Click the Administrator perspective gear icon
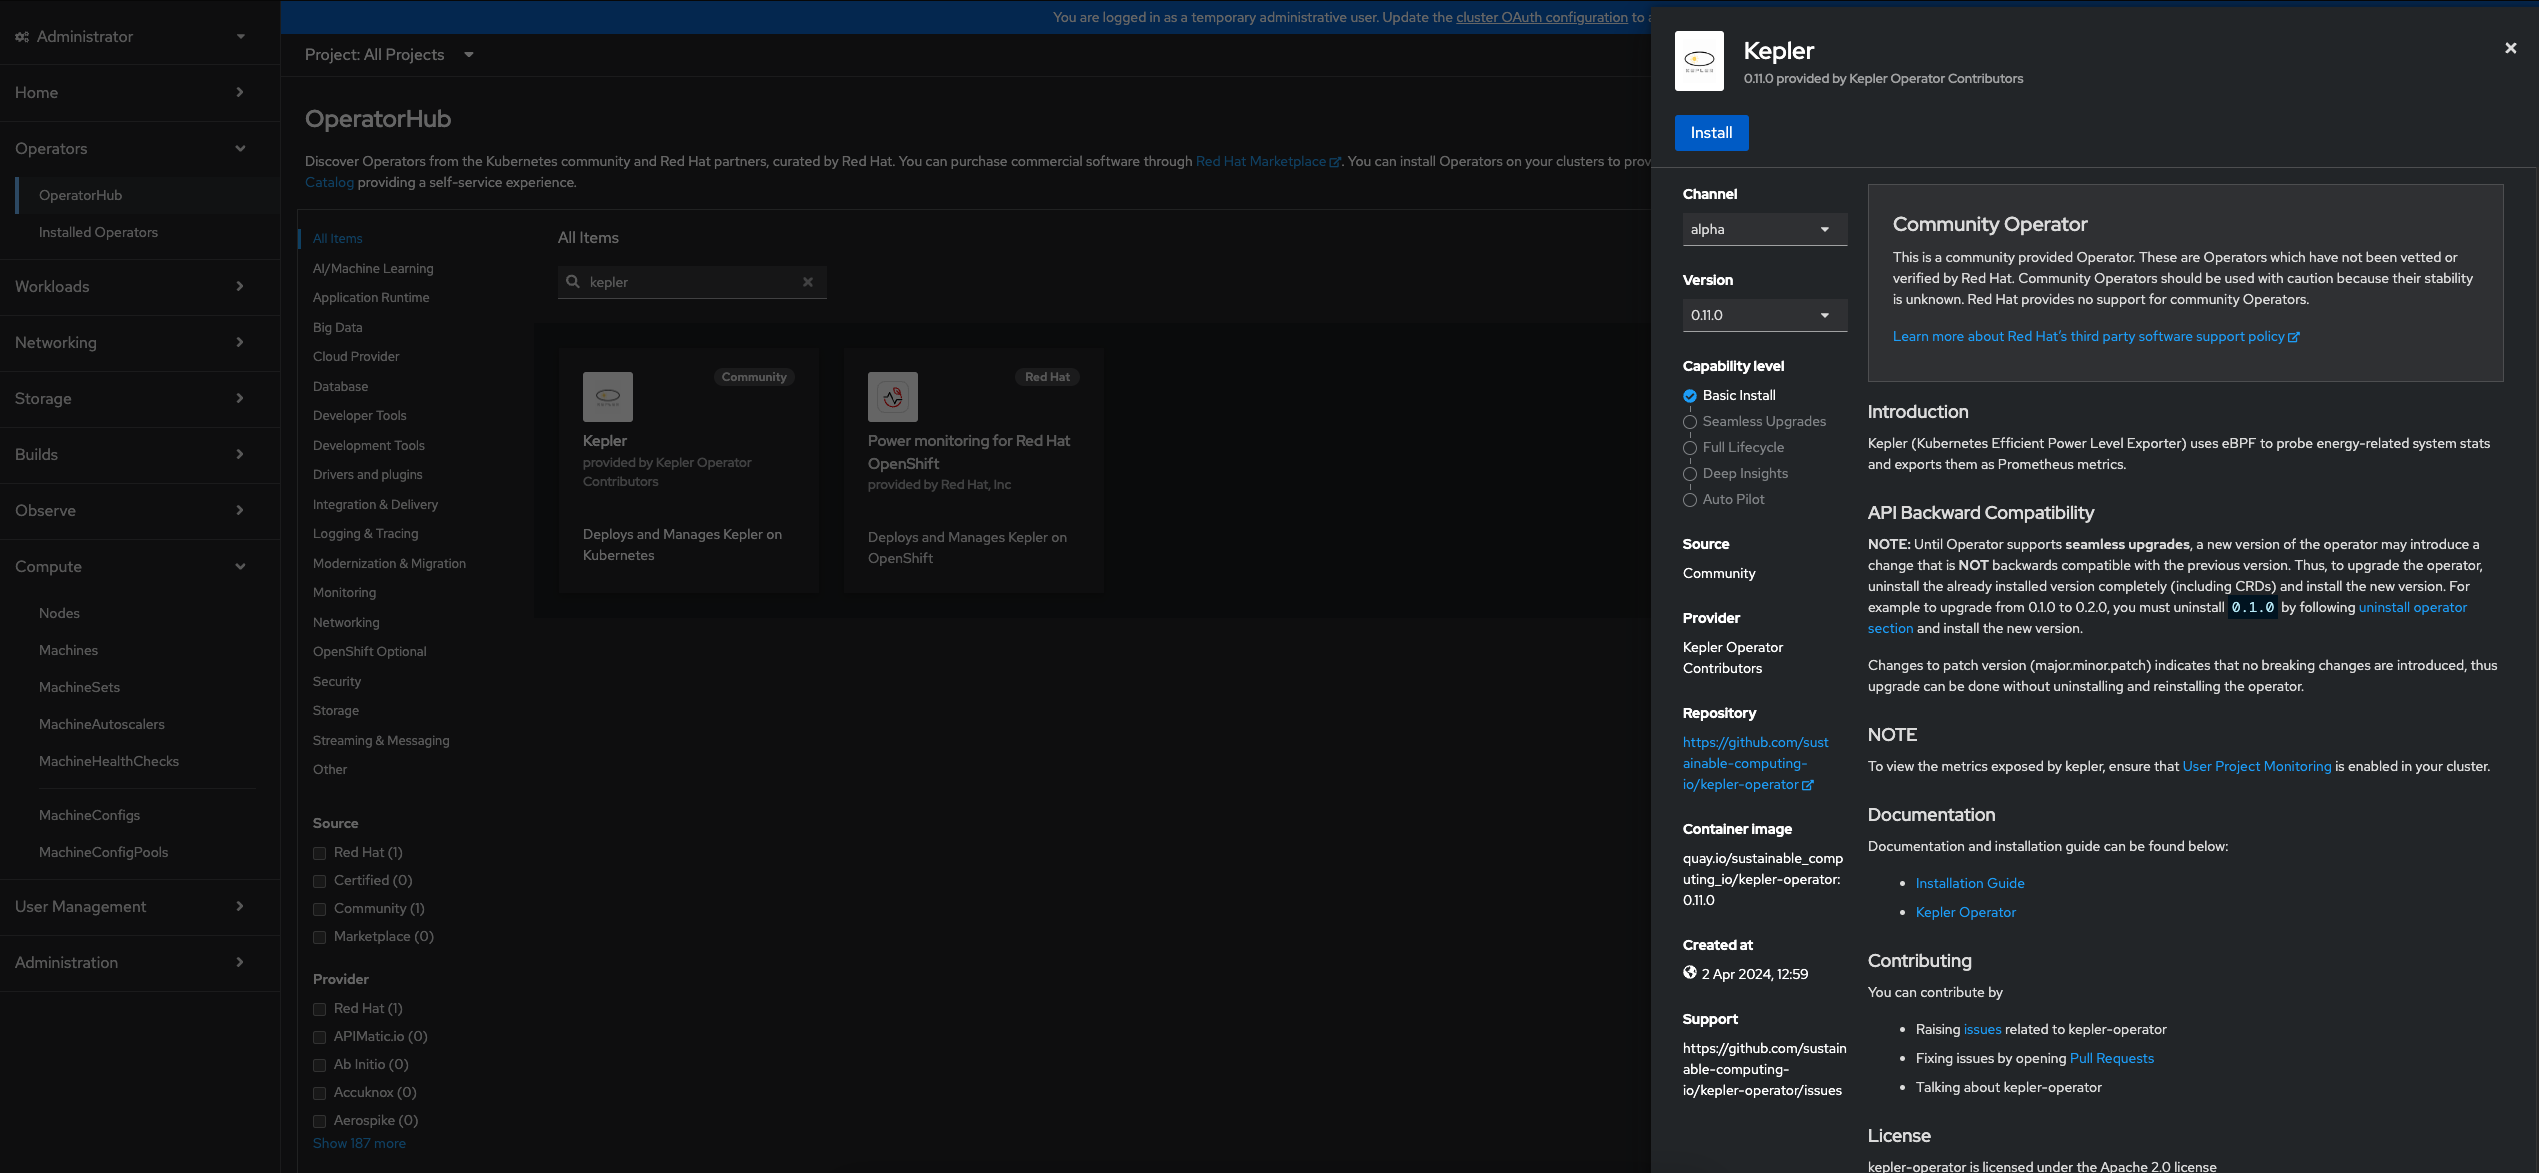The height and width of the screenshot is (1173, 2539). tap(22, 37)
